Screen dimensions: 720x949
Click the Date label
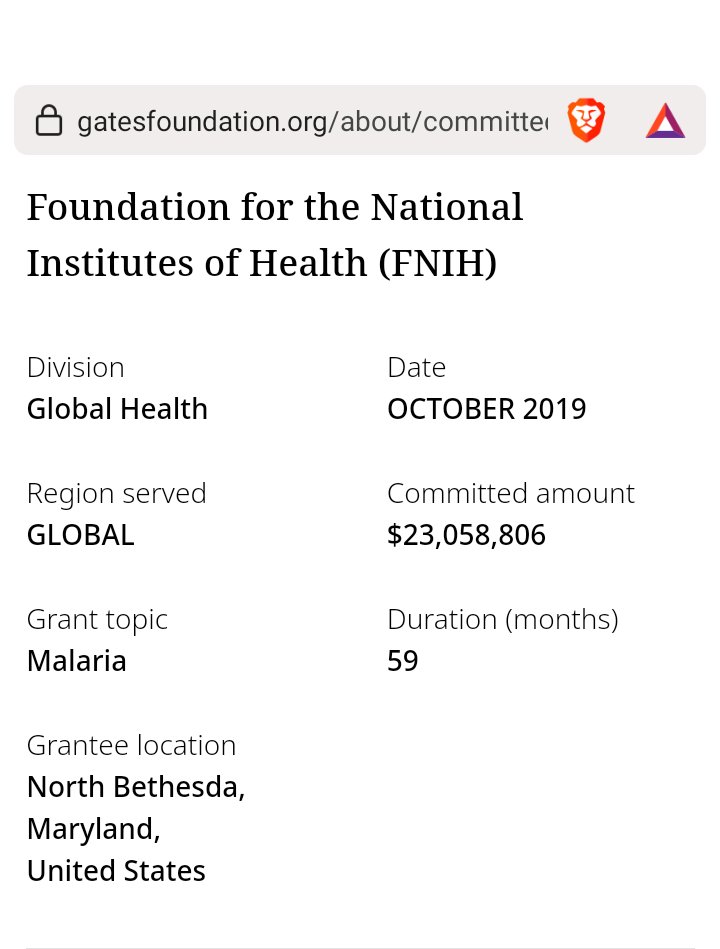(x=416, y=367)
